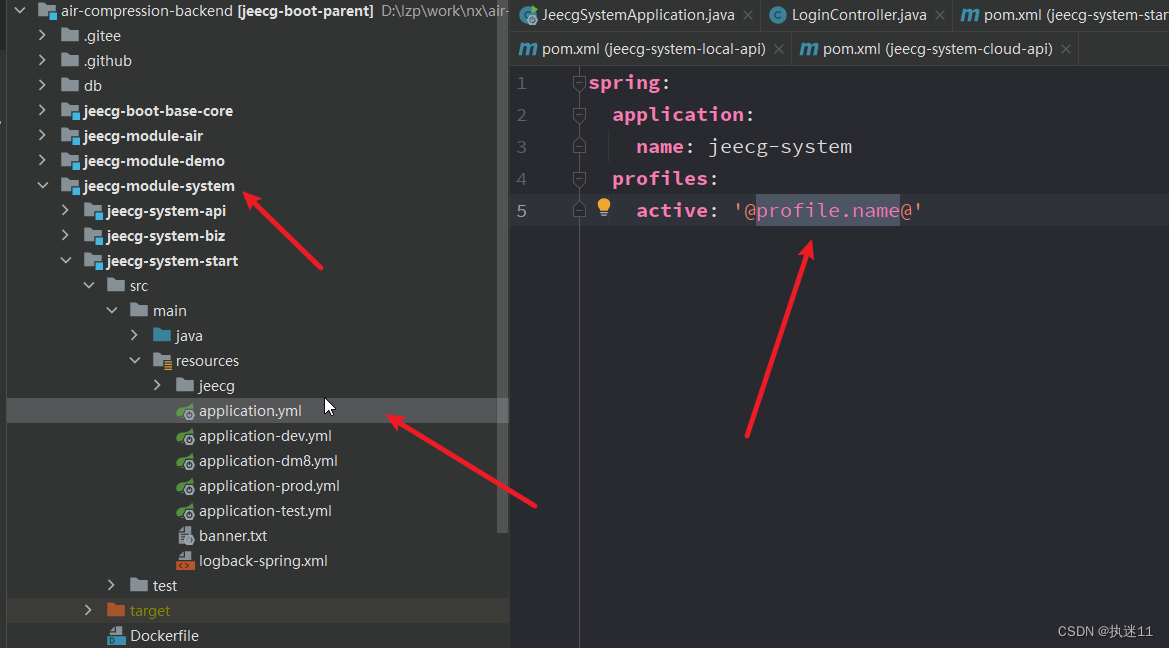Collapse the jeecg-system-start module

[66, 260]
